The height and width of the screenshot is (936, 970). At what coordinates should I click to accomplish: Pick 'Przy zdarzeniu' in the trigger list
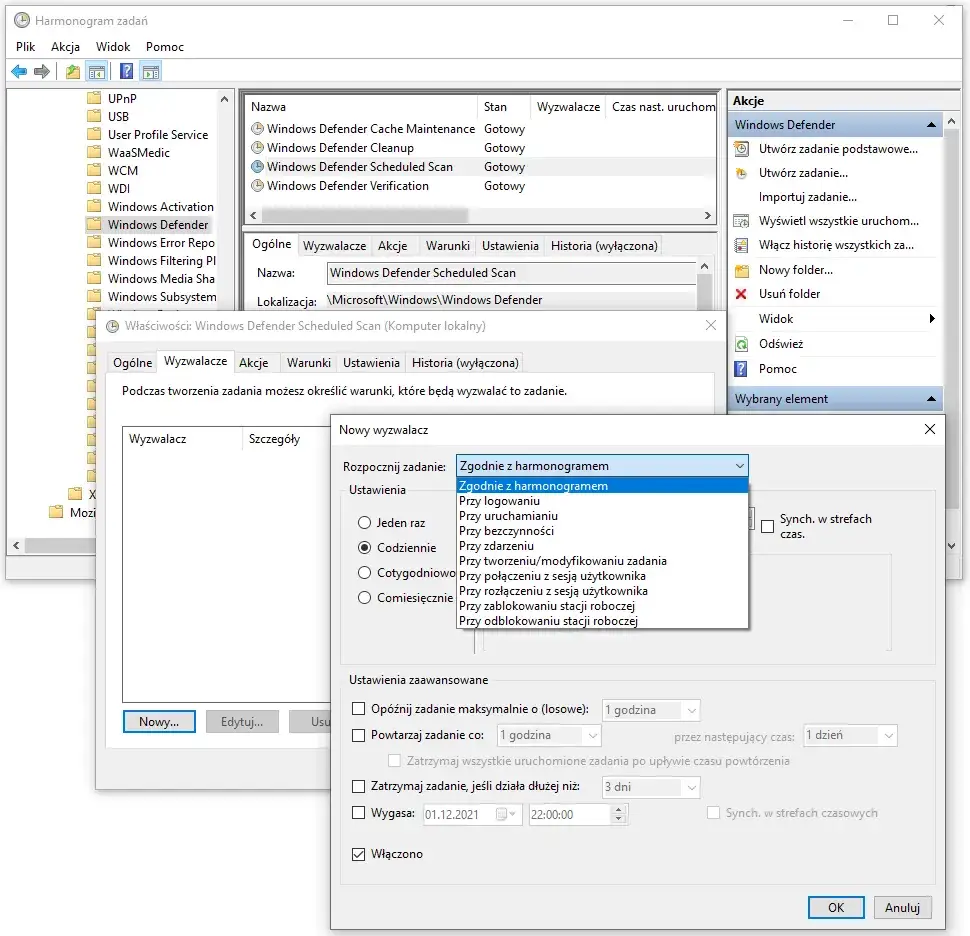[496, 546]
